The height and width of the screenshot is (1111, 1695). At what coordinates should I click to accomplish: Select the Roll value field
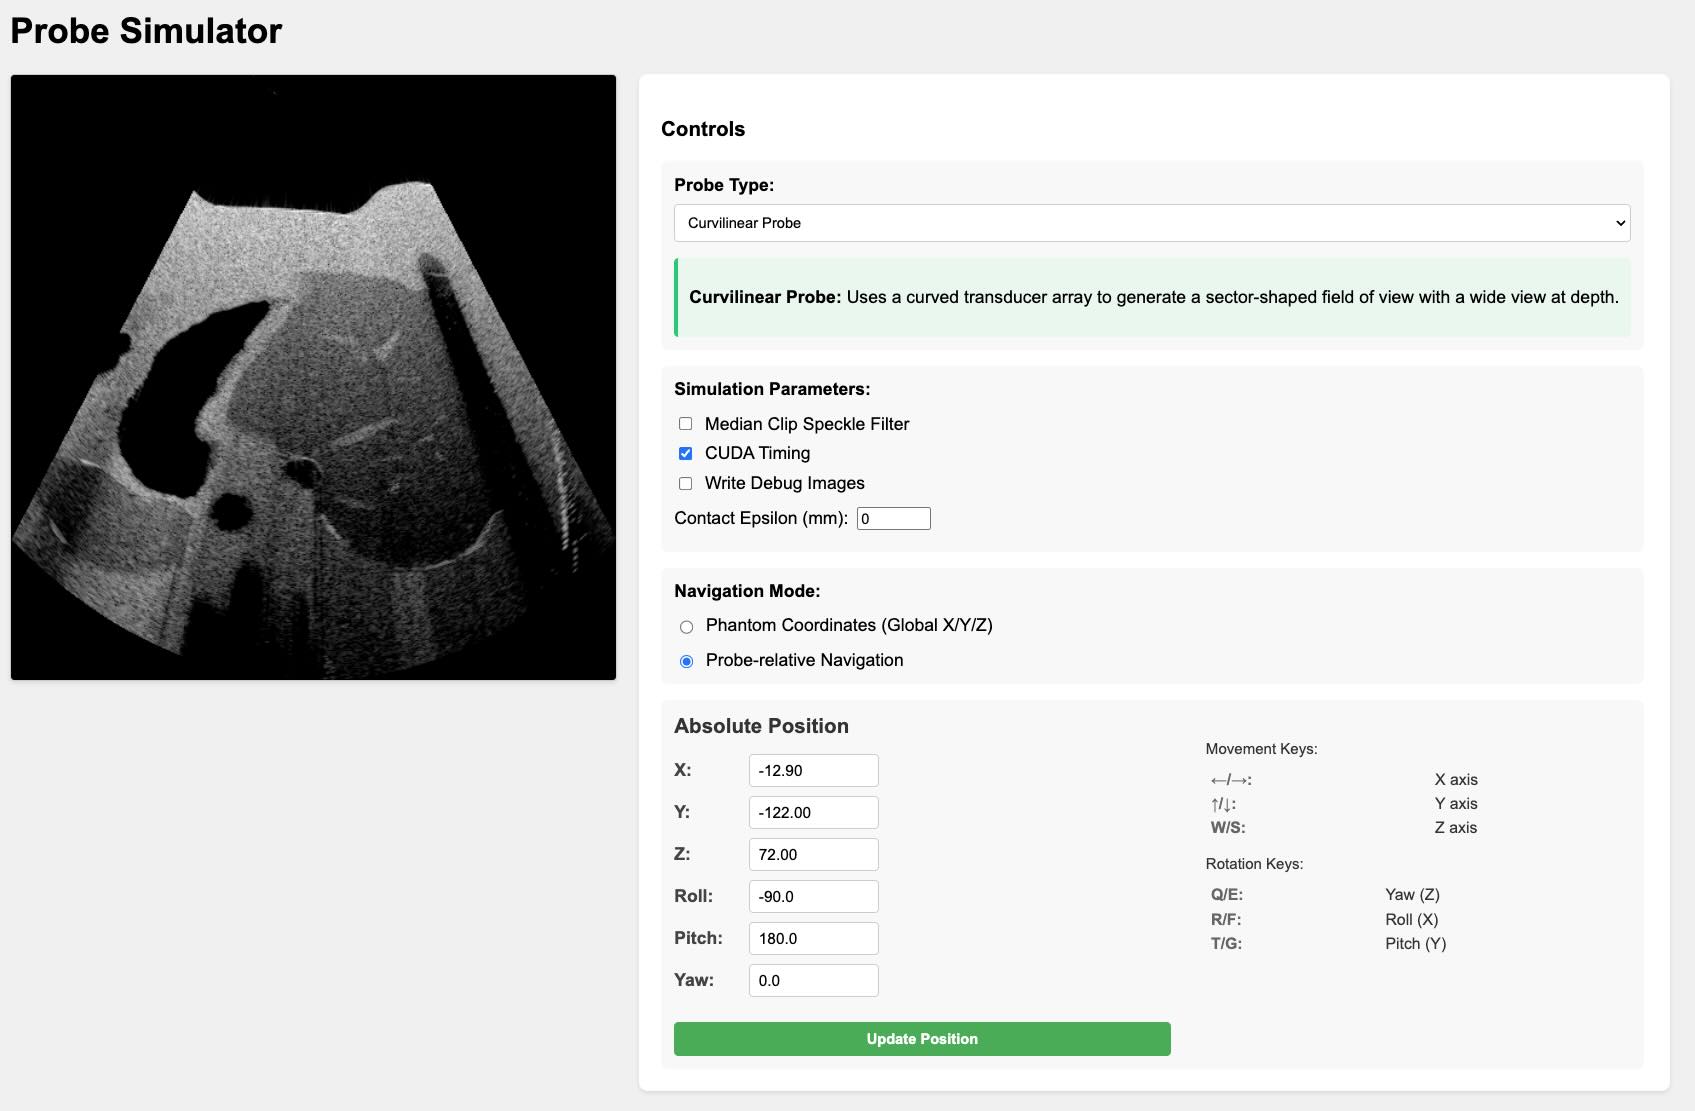(x=812, y=896)
